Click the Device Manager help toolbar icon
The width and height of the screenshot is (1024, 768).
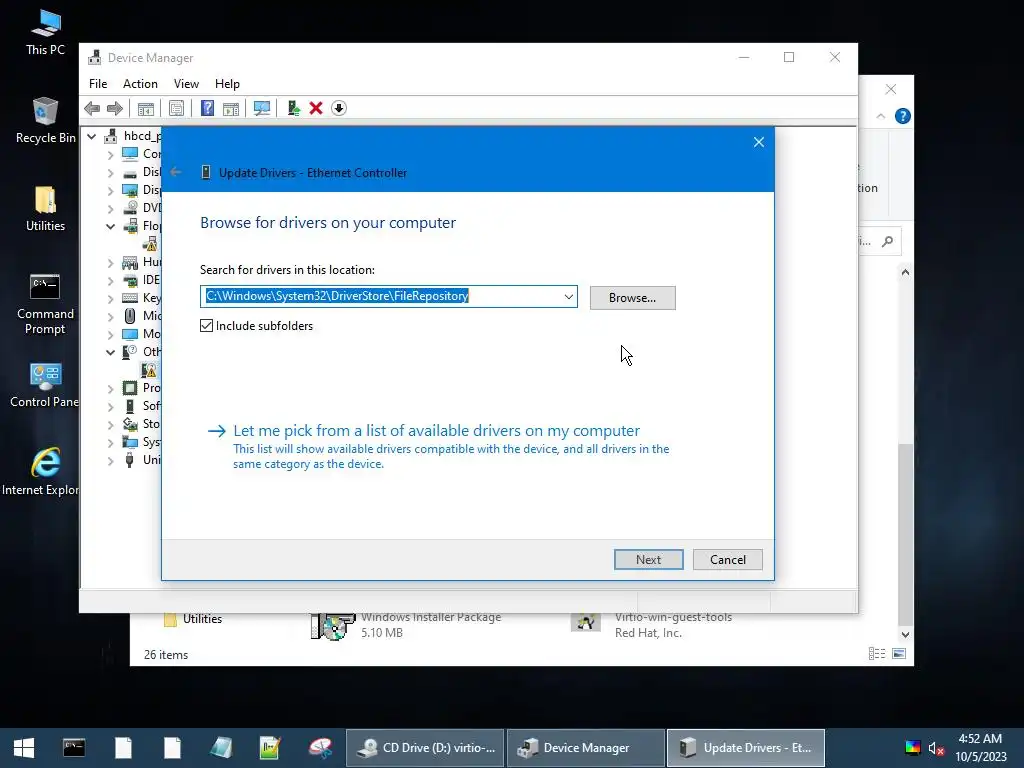[207, 108]
